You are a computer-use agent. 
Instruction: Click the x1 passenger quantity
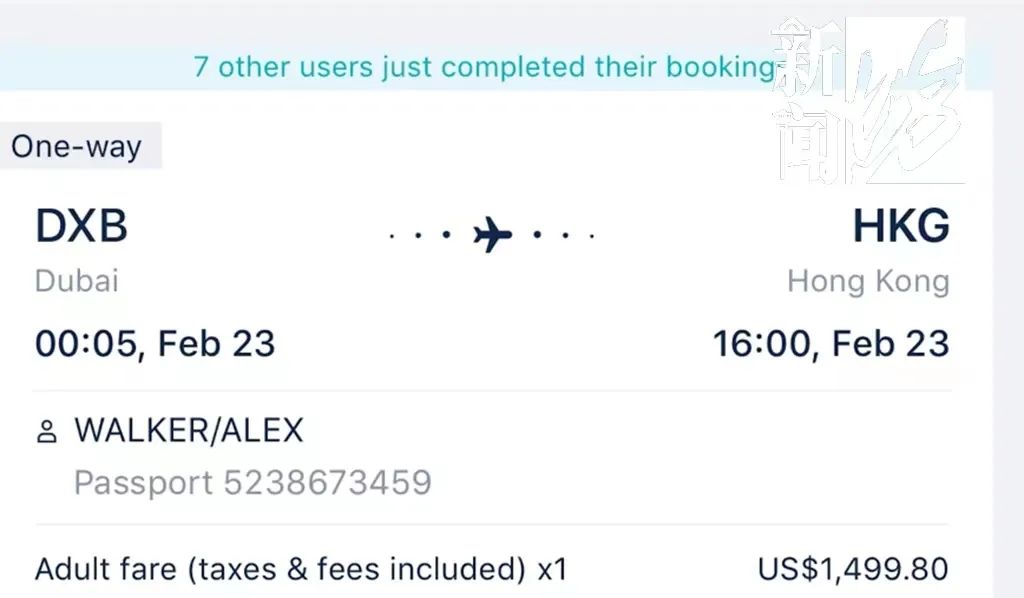tap(552, 570)
